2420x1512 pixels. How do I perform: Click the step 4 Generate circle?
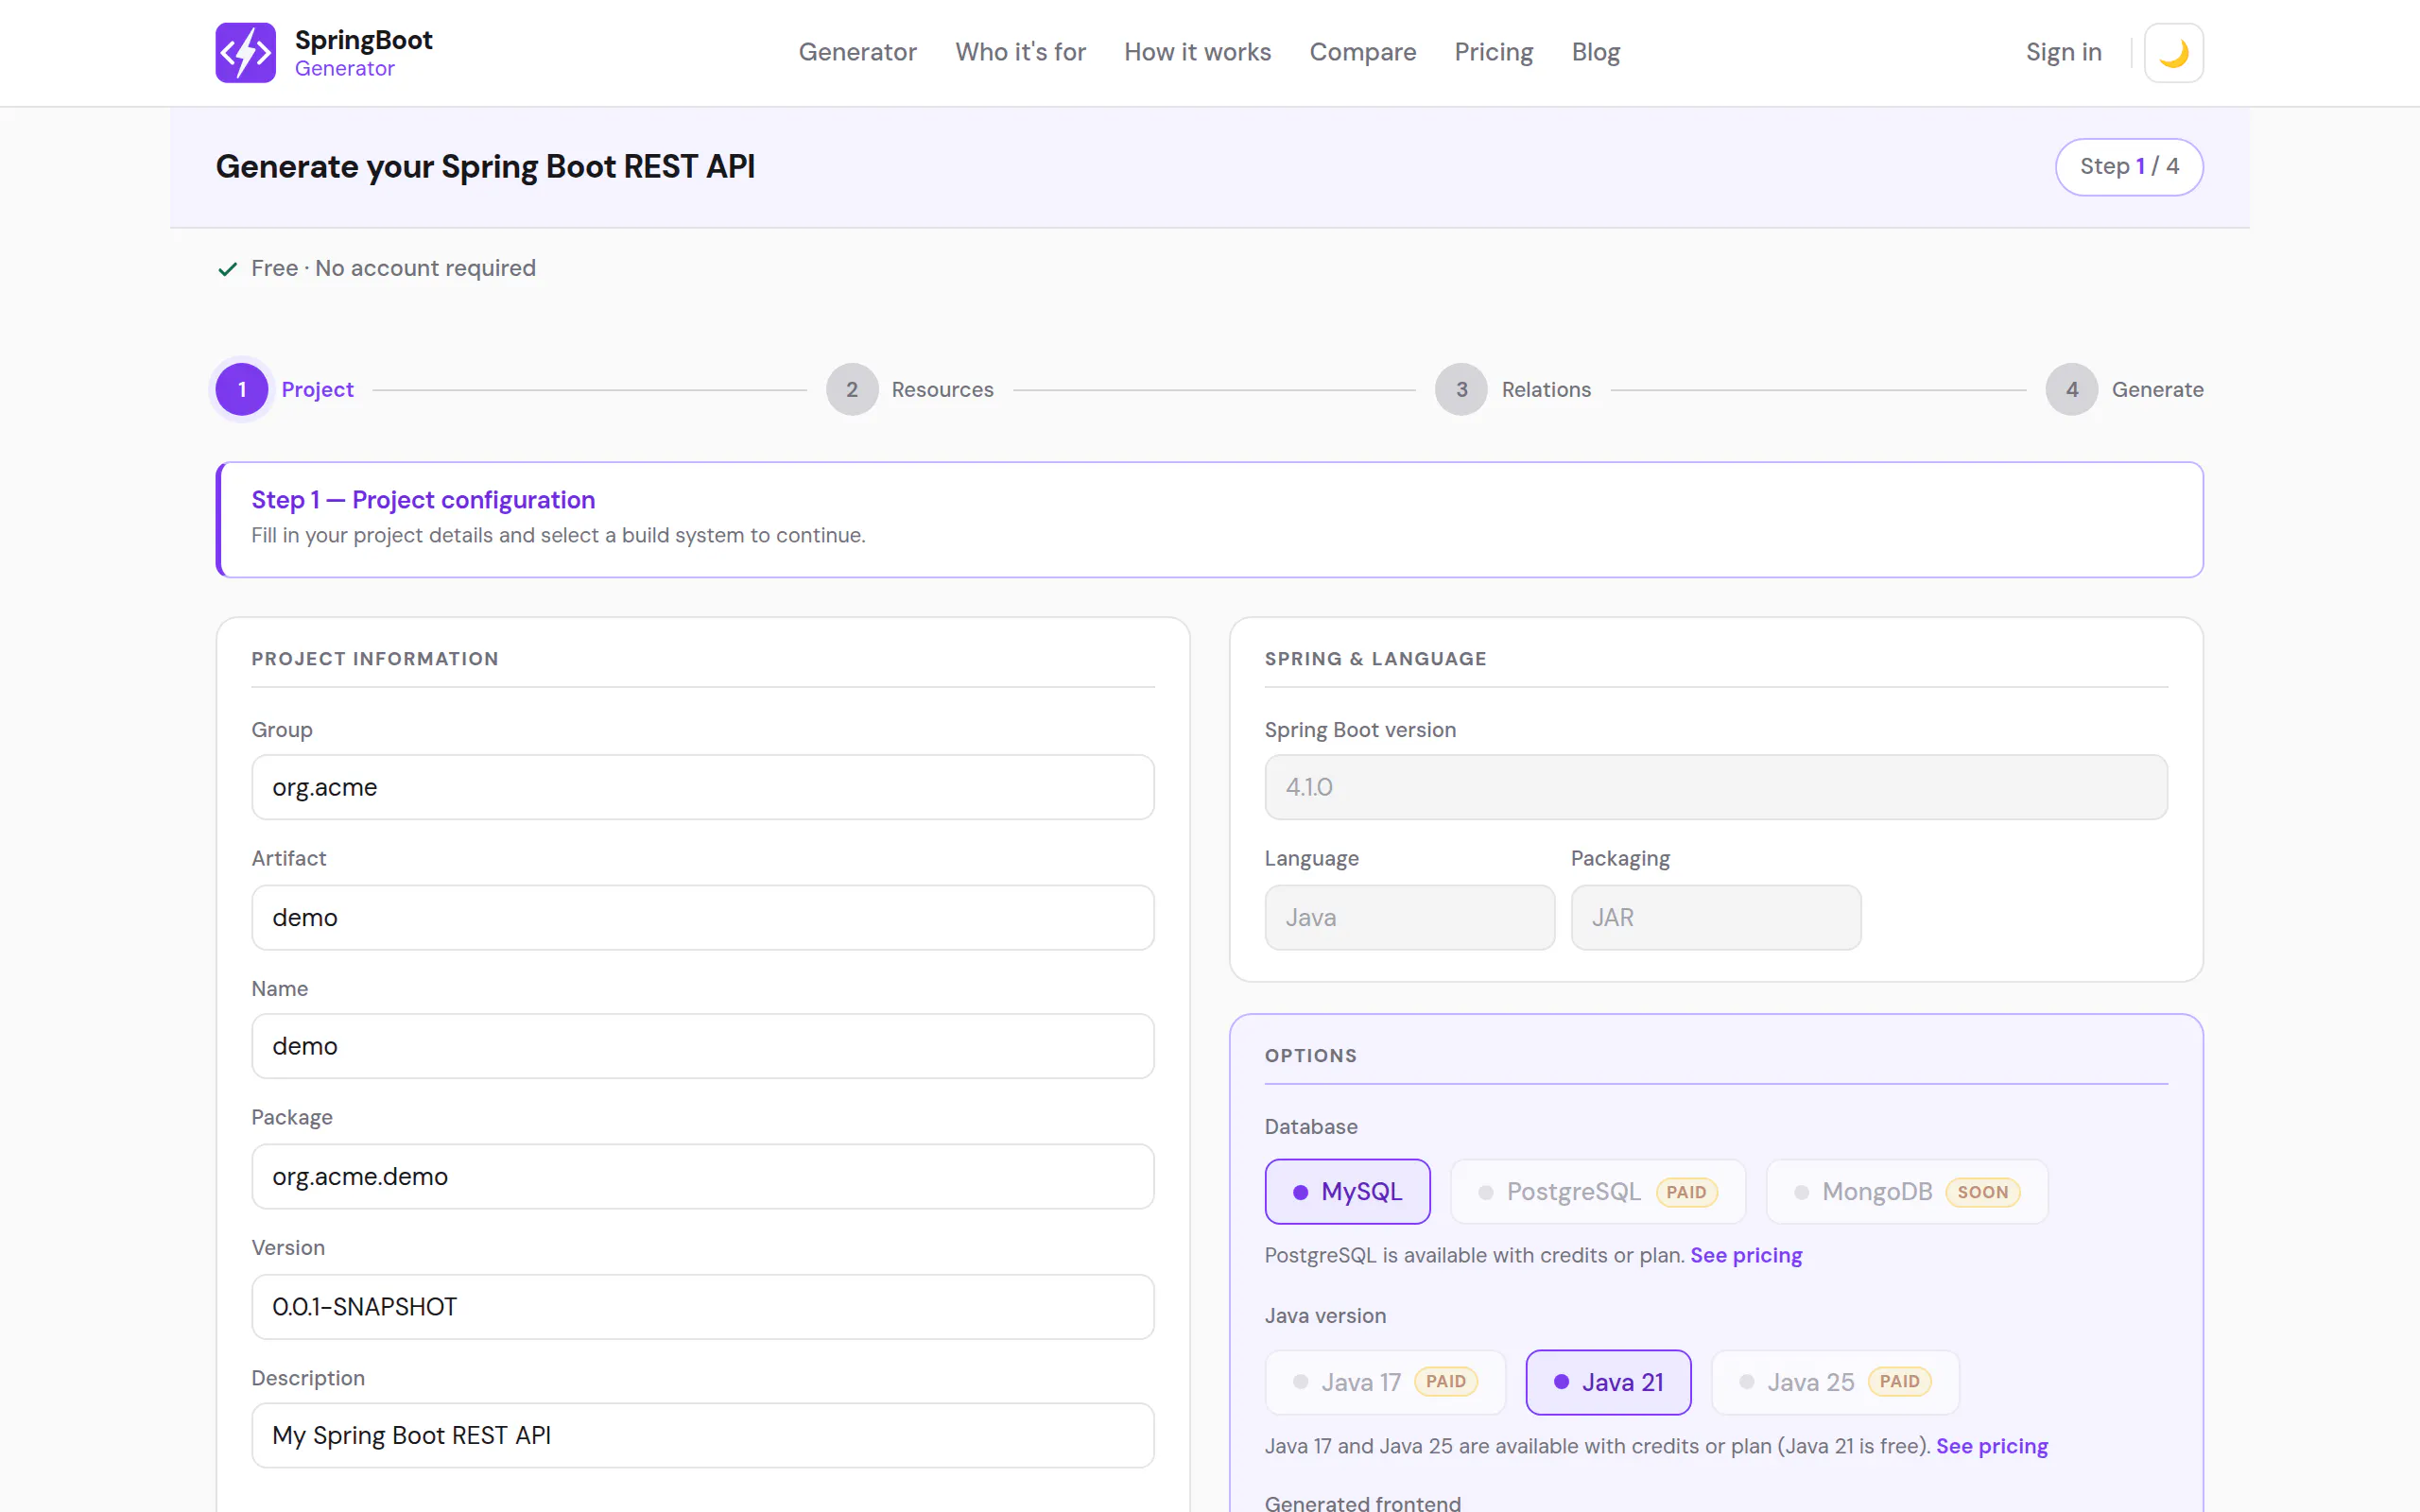(x=2072, y=389)
